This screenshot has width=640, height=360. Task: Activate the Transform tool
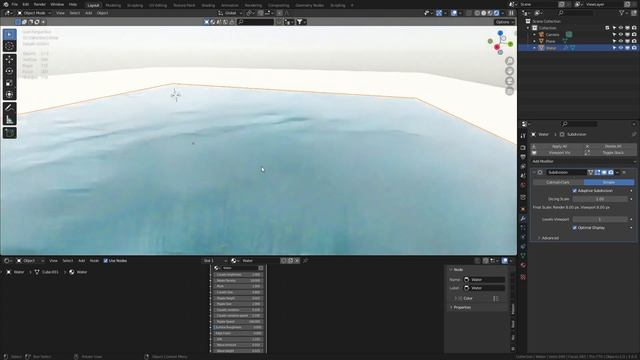pos(9,95)
